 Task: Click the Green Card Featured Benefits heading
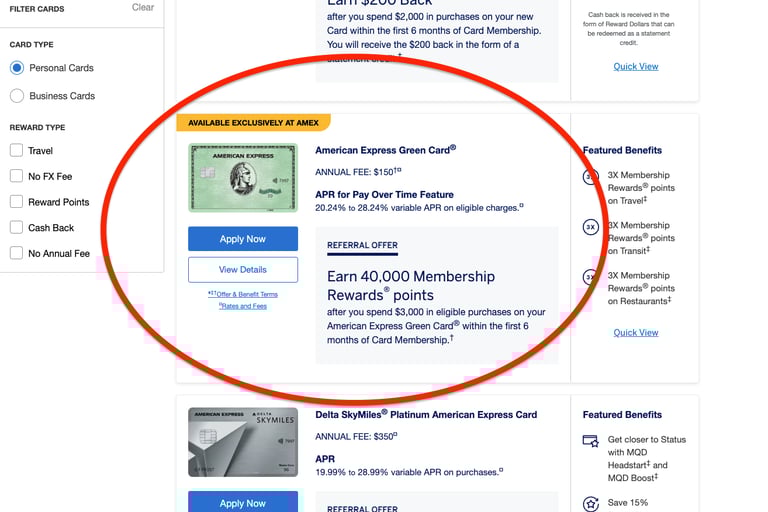pos(622,150)
